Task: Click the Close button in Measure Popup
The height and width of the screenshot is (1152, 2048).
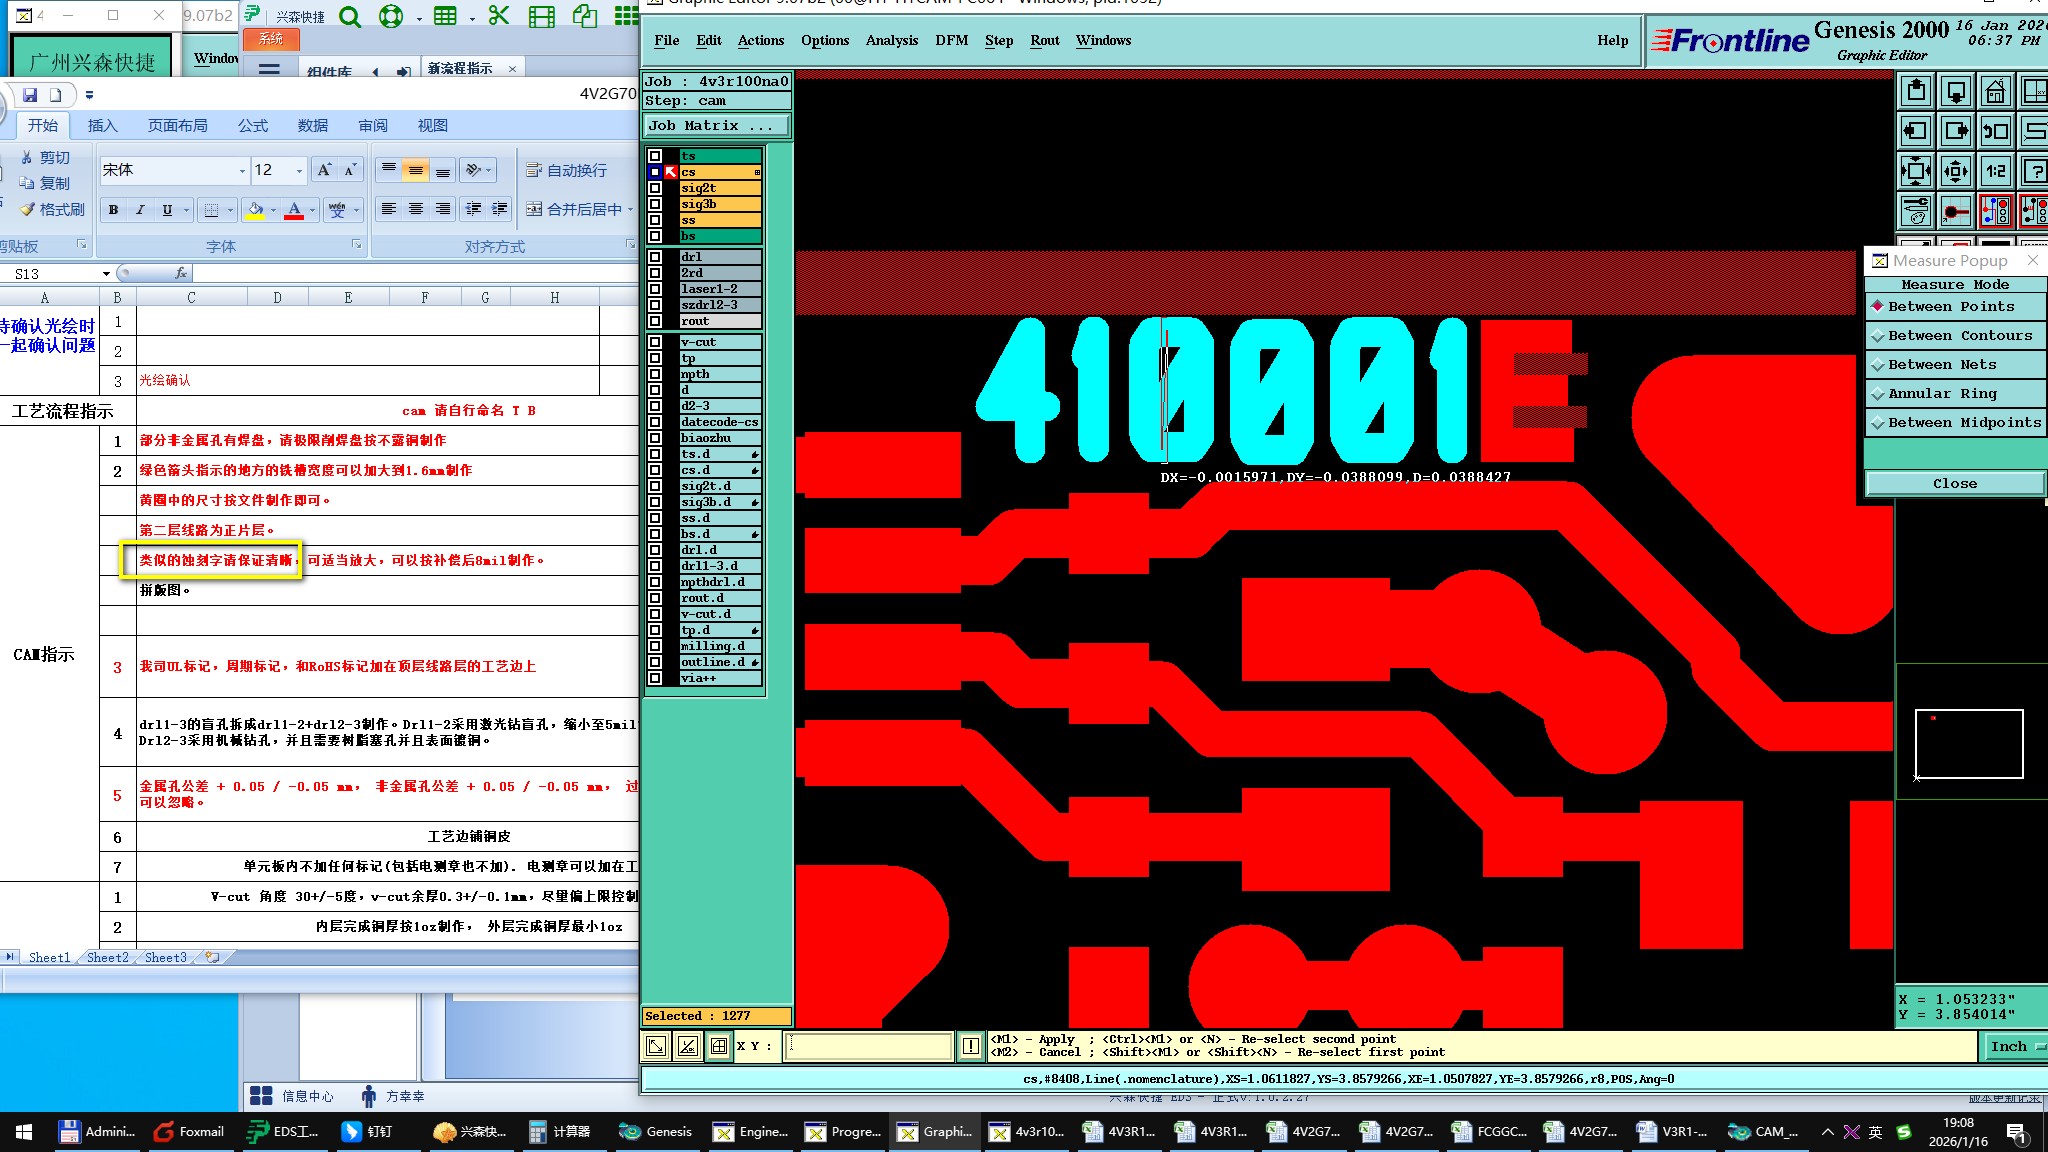Action: pyautogui.click(x=1953, y=484)
